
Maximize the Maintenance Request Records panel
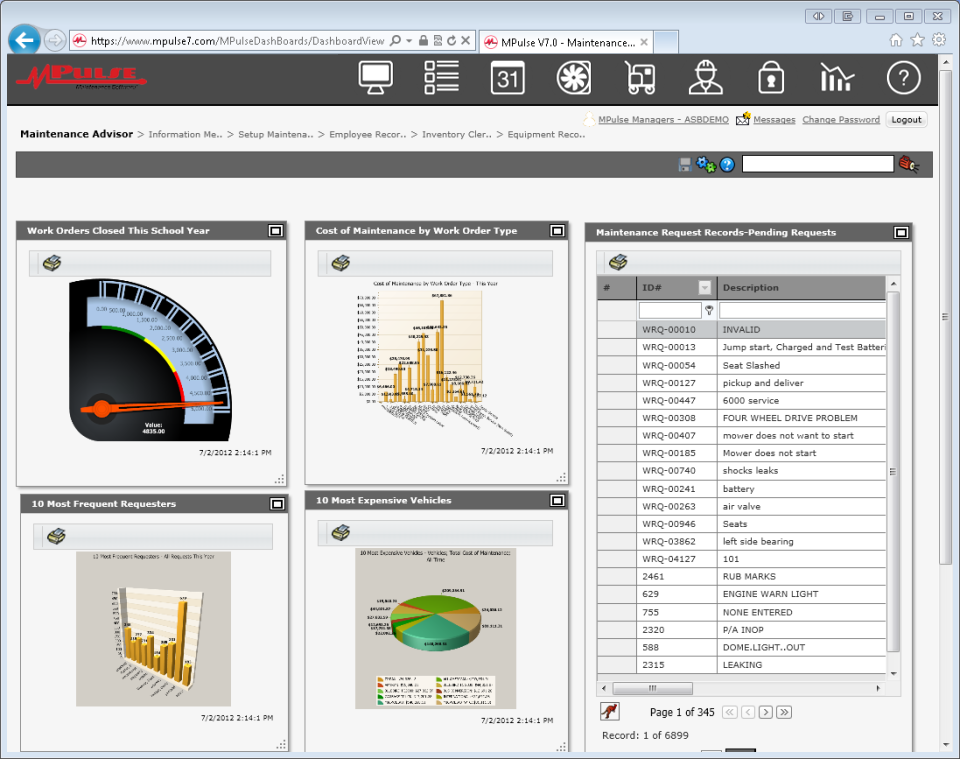click(x=901, y=232)
